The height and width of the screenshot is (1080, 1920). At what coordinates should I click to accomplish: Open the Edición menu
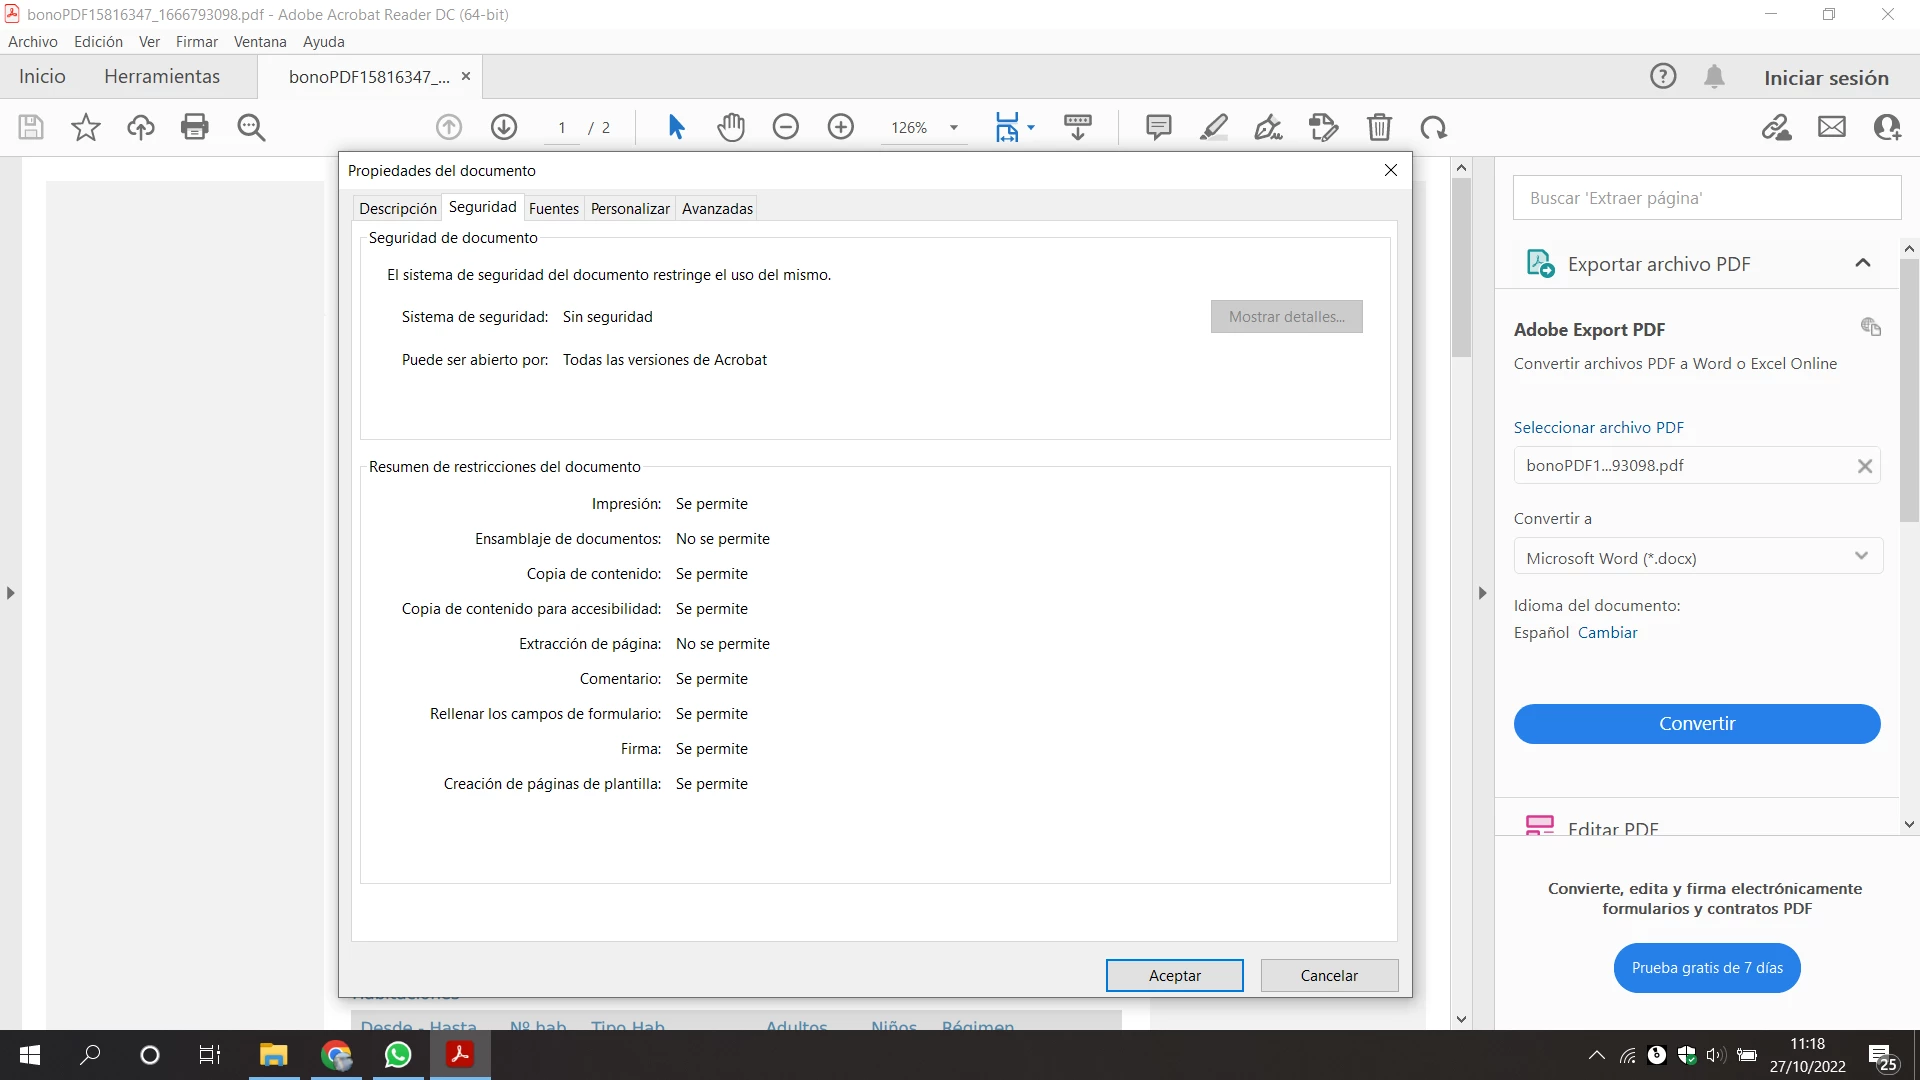98,42
